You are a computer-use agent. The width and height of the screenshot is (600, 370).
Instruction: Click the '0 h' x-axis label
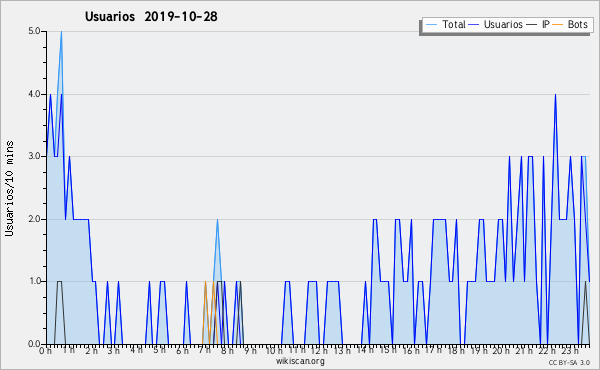tap(46, 351)
